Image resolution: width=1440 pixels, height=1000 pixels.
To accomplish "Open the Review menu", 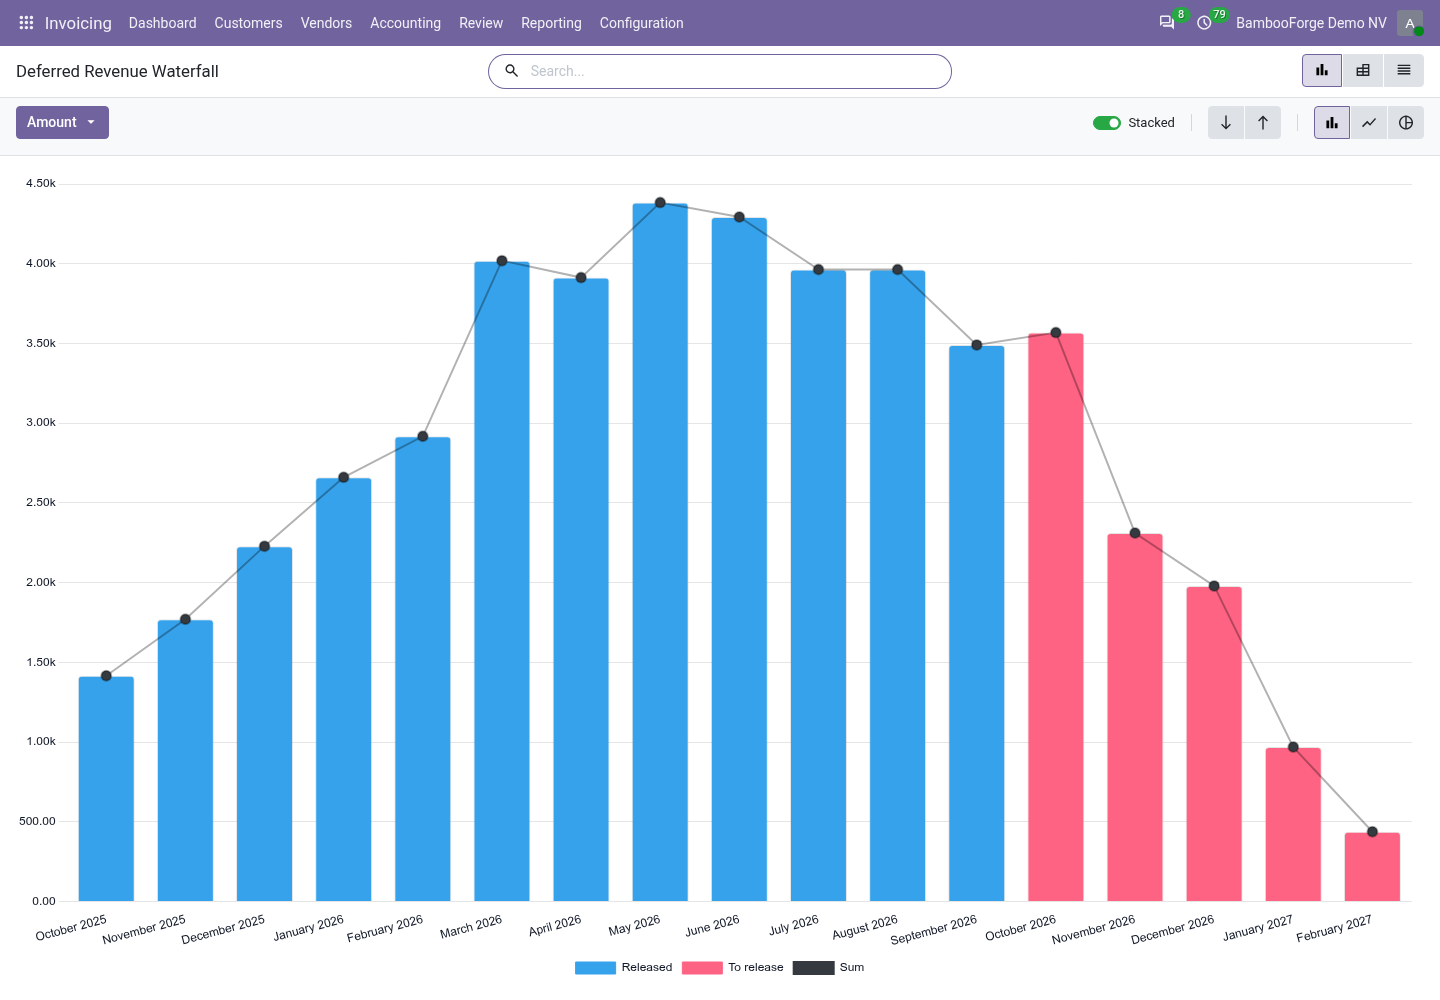I will (481, 23).
